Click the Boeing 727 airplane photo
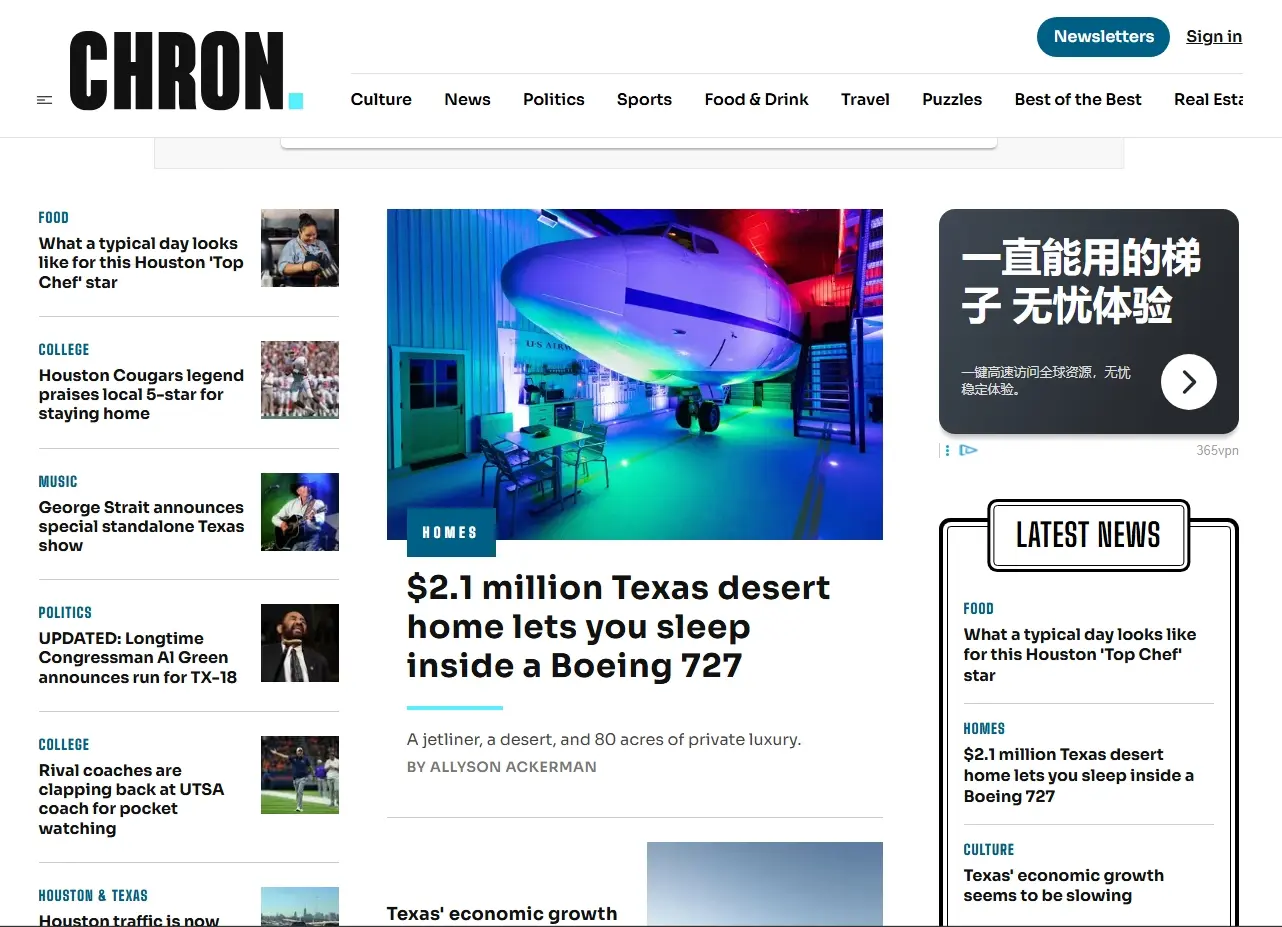This screenshot has height=927, width=1282. (x=634, y=373)
